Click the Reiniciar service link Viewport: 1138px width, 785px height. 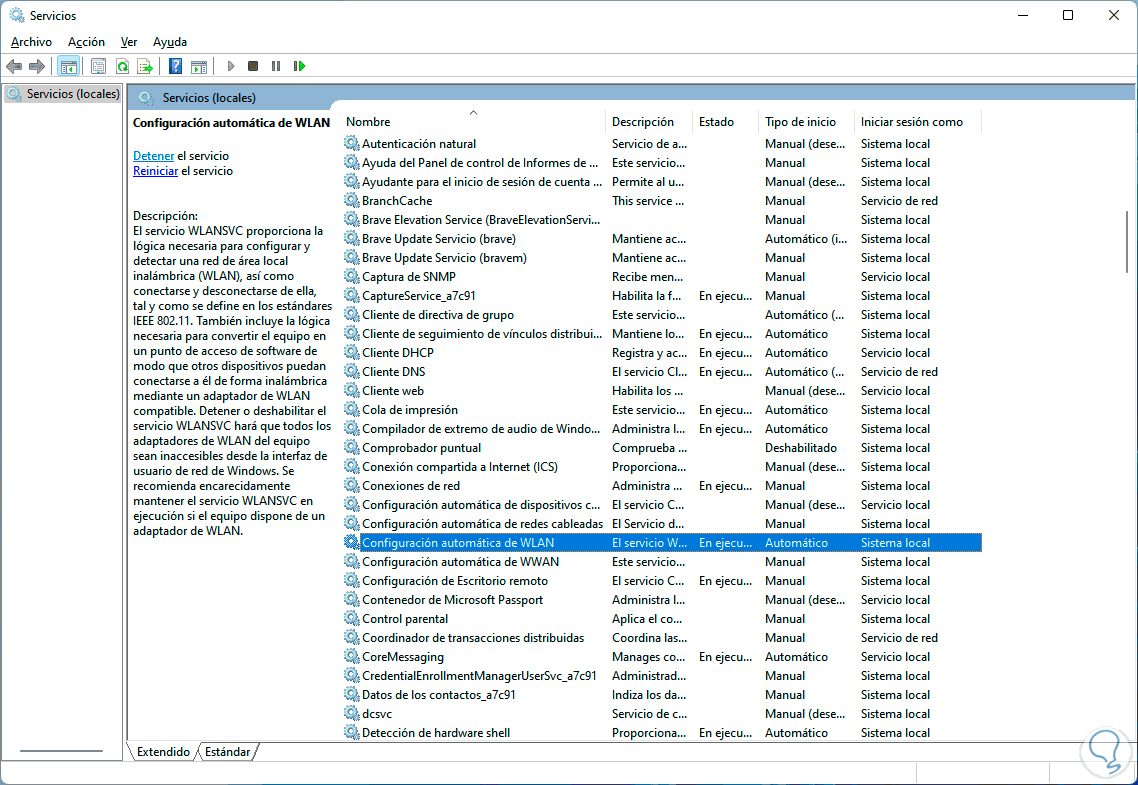[x=155, y=171]
